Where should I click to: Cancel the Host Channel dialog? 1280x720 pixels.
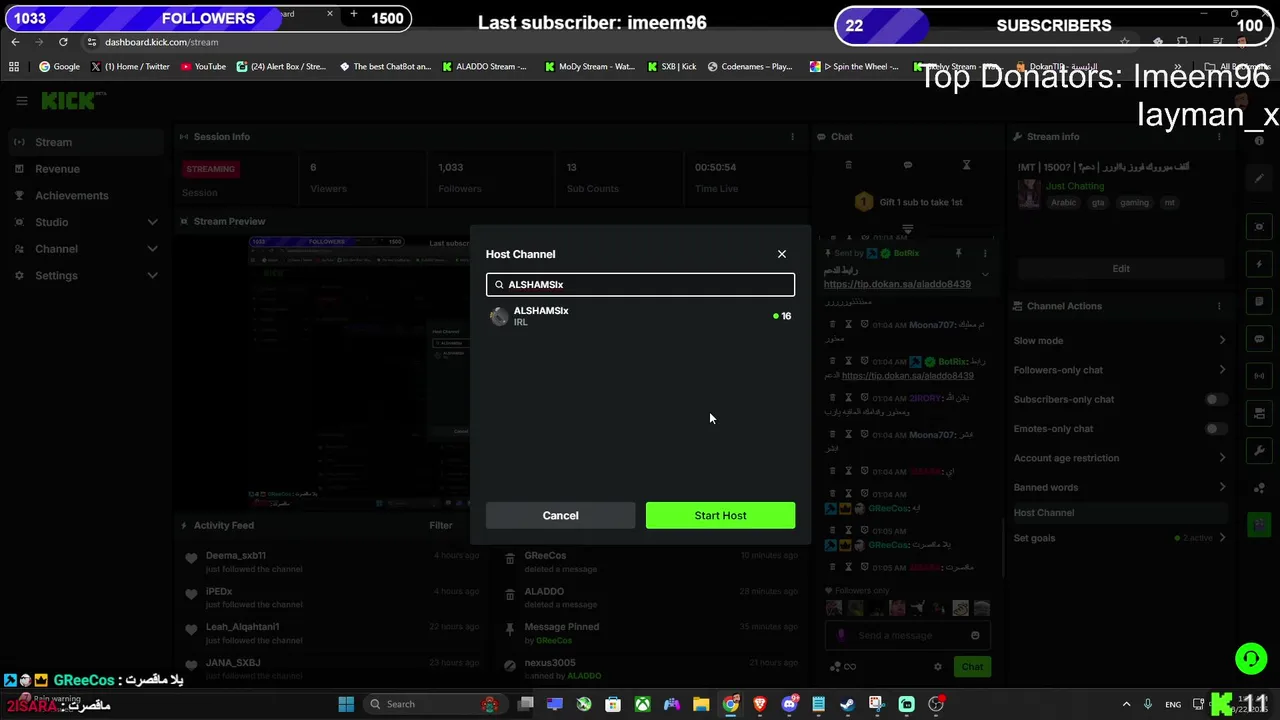(560, 515)
